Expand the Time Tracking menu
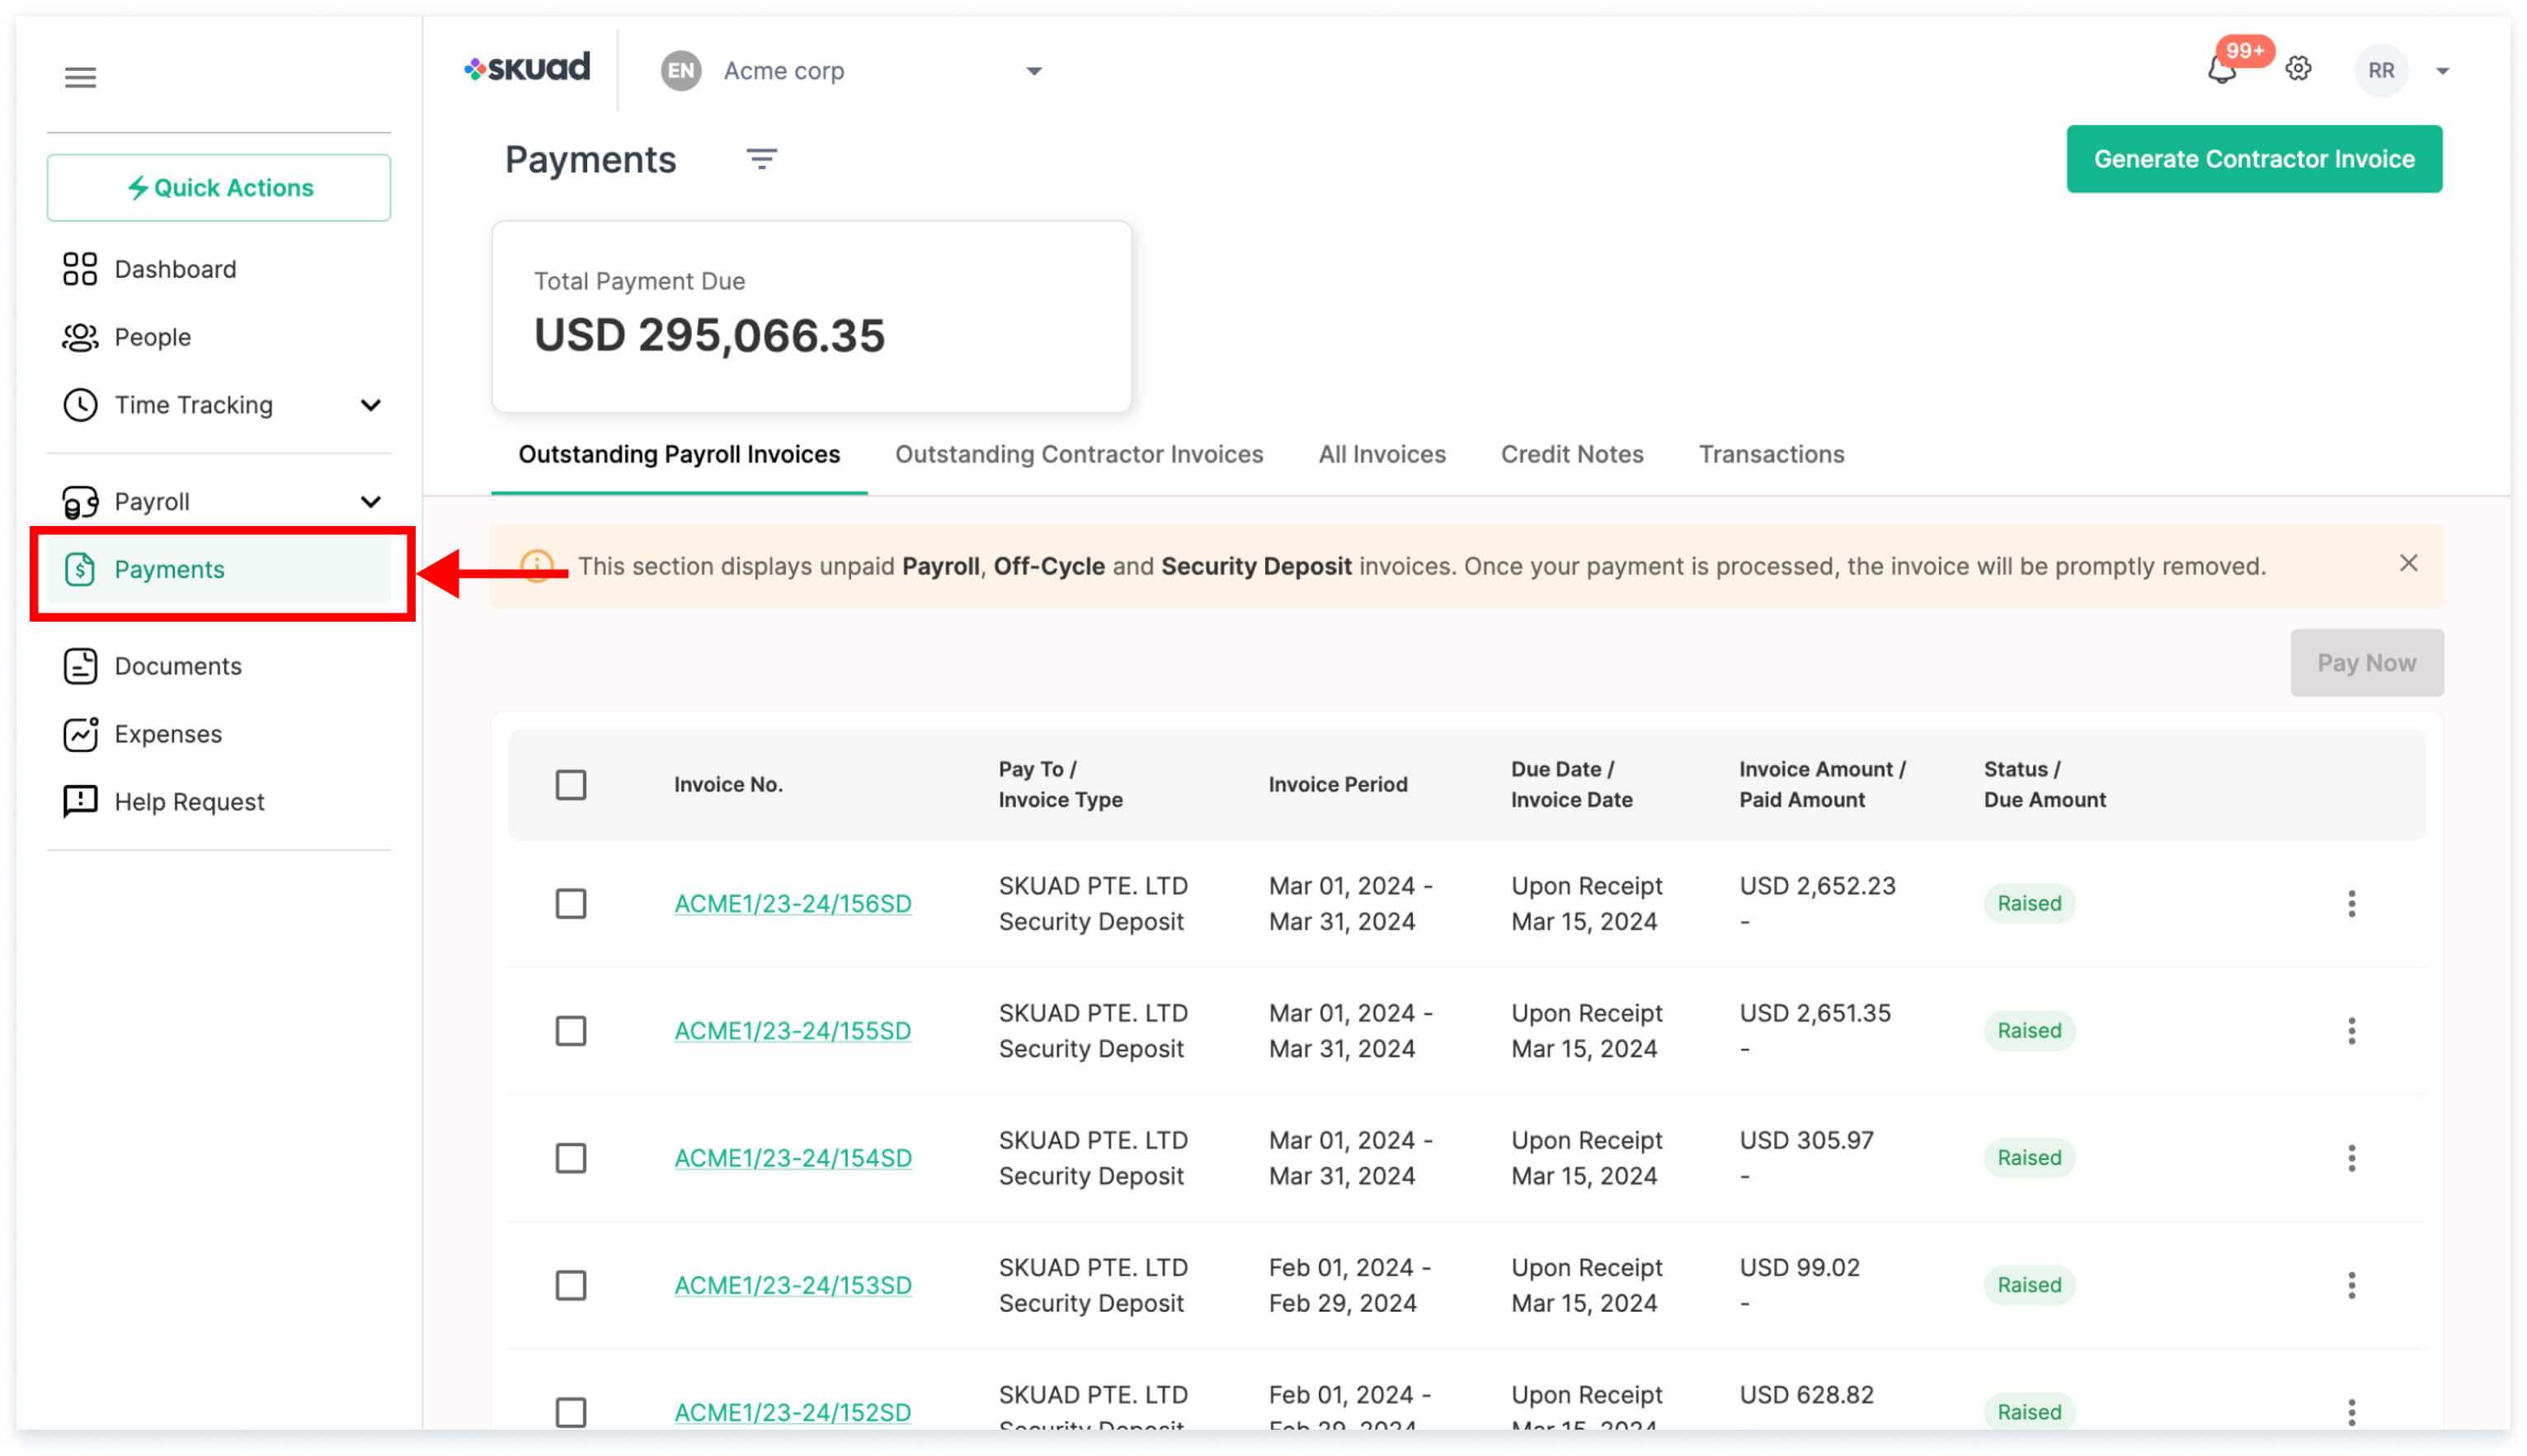The image size is (2527, 1456). pyautogui.click(x=370, y=405)
